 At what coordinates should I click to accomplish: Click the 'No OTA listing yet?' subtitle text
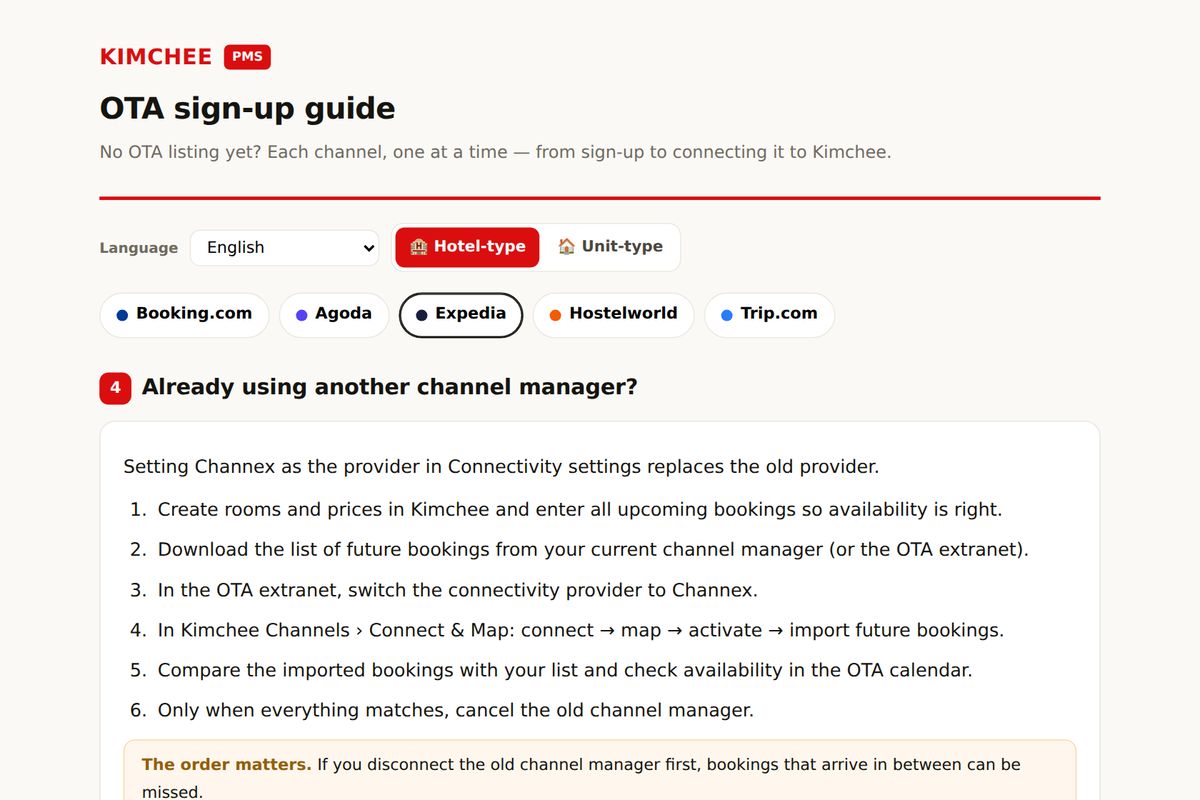(495, 153)
